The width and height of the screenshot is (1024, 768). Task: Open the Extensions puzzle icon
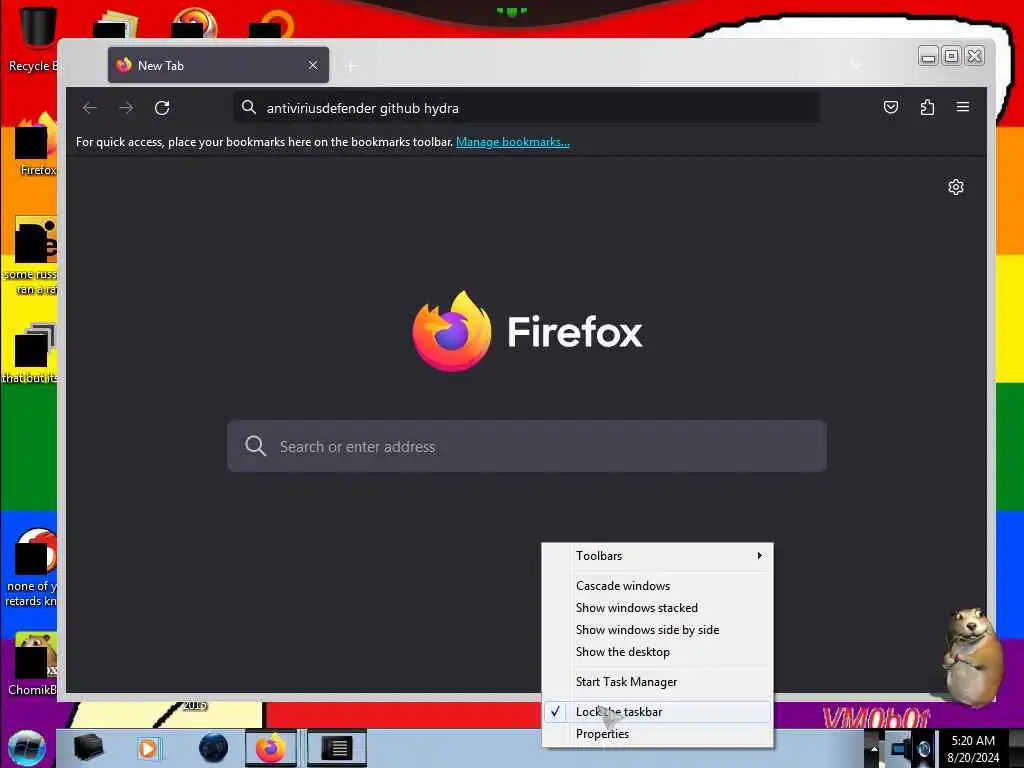[x=927, y=107]
